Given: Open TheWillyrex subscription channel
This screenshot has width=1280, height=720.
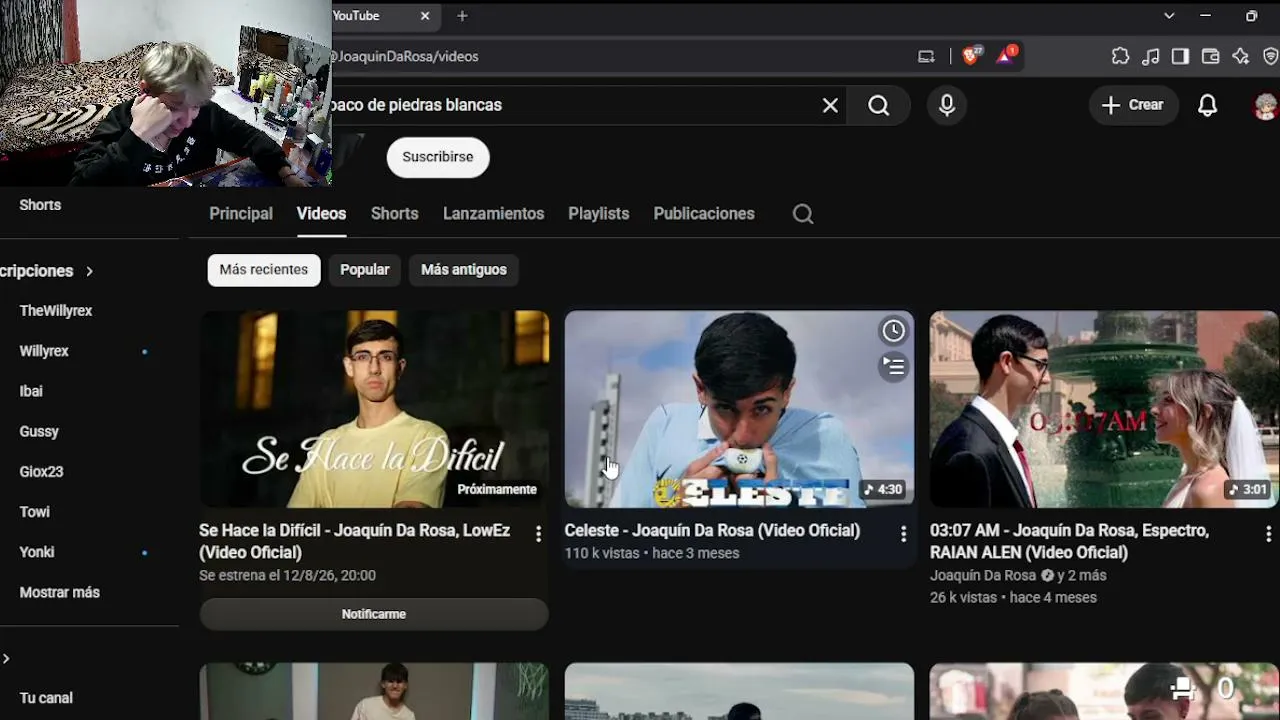Looking at the screenshot, I should [x=56, y=311].
